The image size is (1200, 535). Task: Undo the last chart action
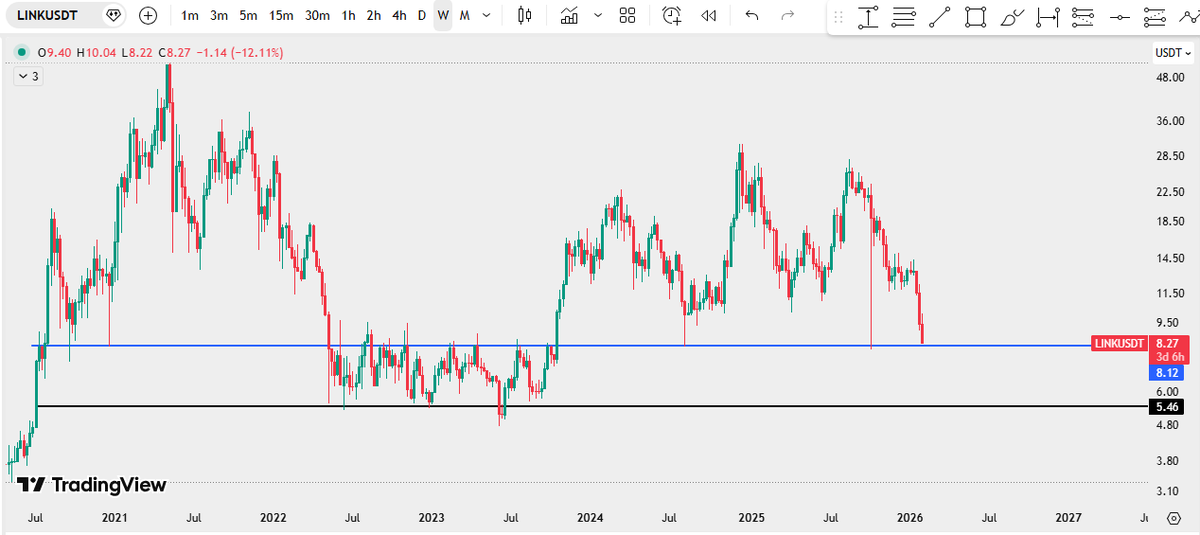(x=752, y=15)
